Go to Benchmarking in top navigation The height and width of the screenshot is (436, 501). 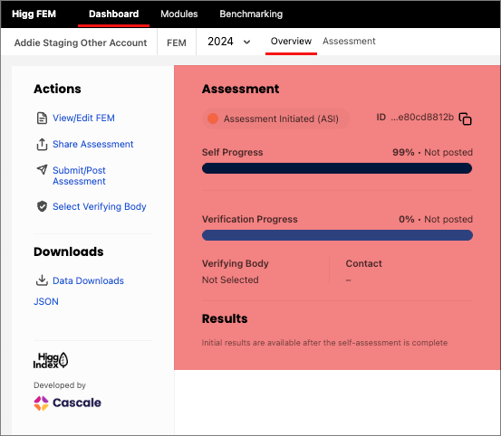[x=251, y=14]
